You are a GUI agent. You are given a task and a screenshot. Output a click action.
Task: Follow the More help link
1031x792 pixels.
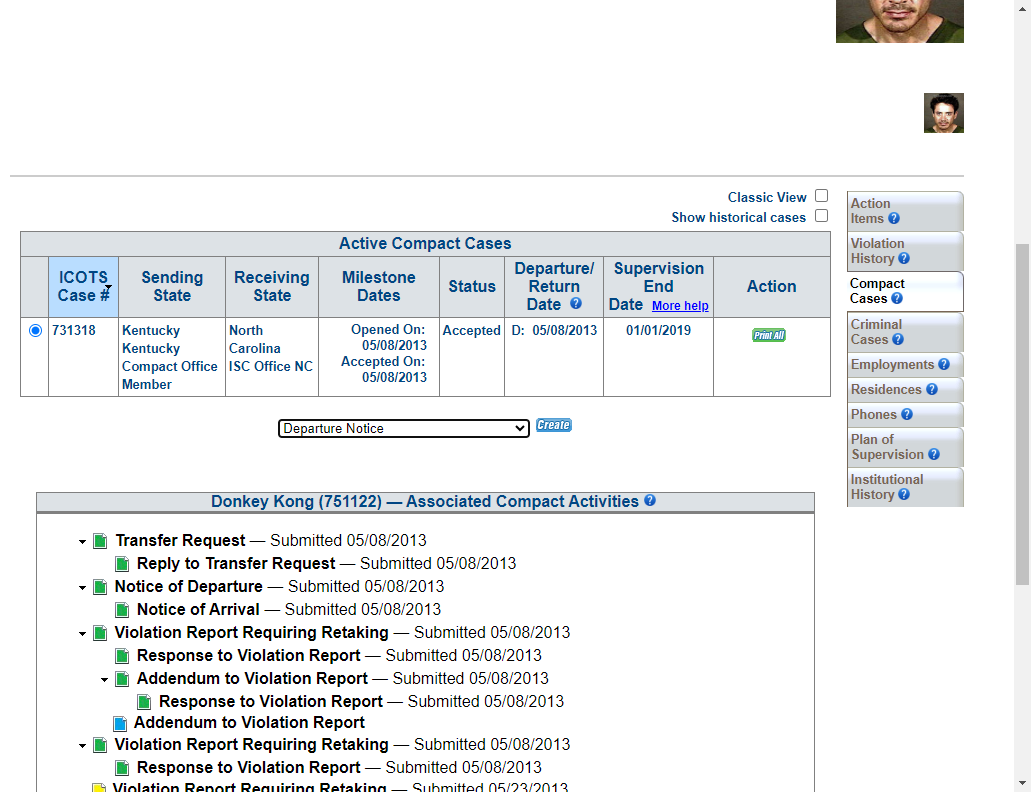pos(680,306)
